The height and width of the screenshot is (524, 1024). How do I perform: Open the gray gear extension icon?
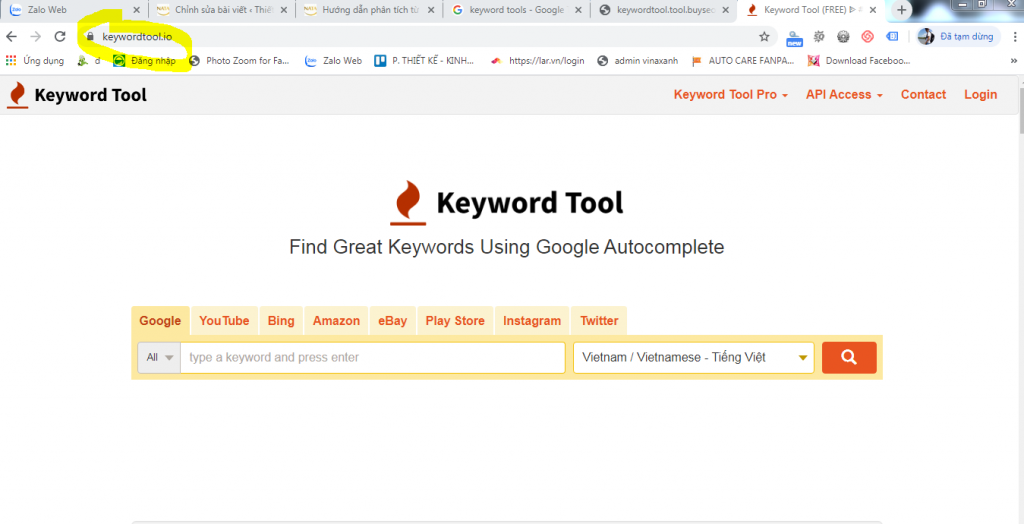click(843, 37)
